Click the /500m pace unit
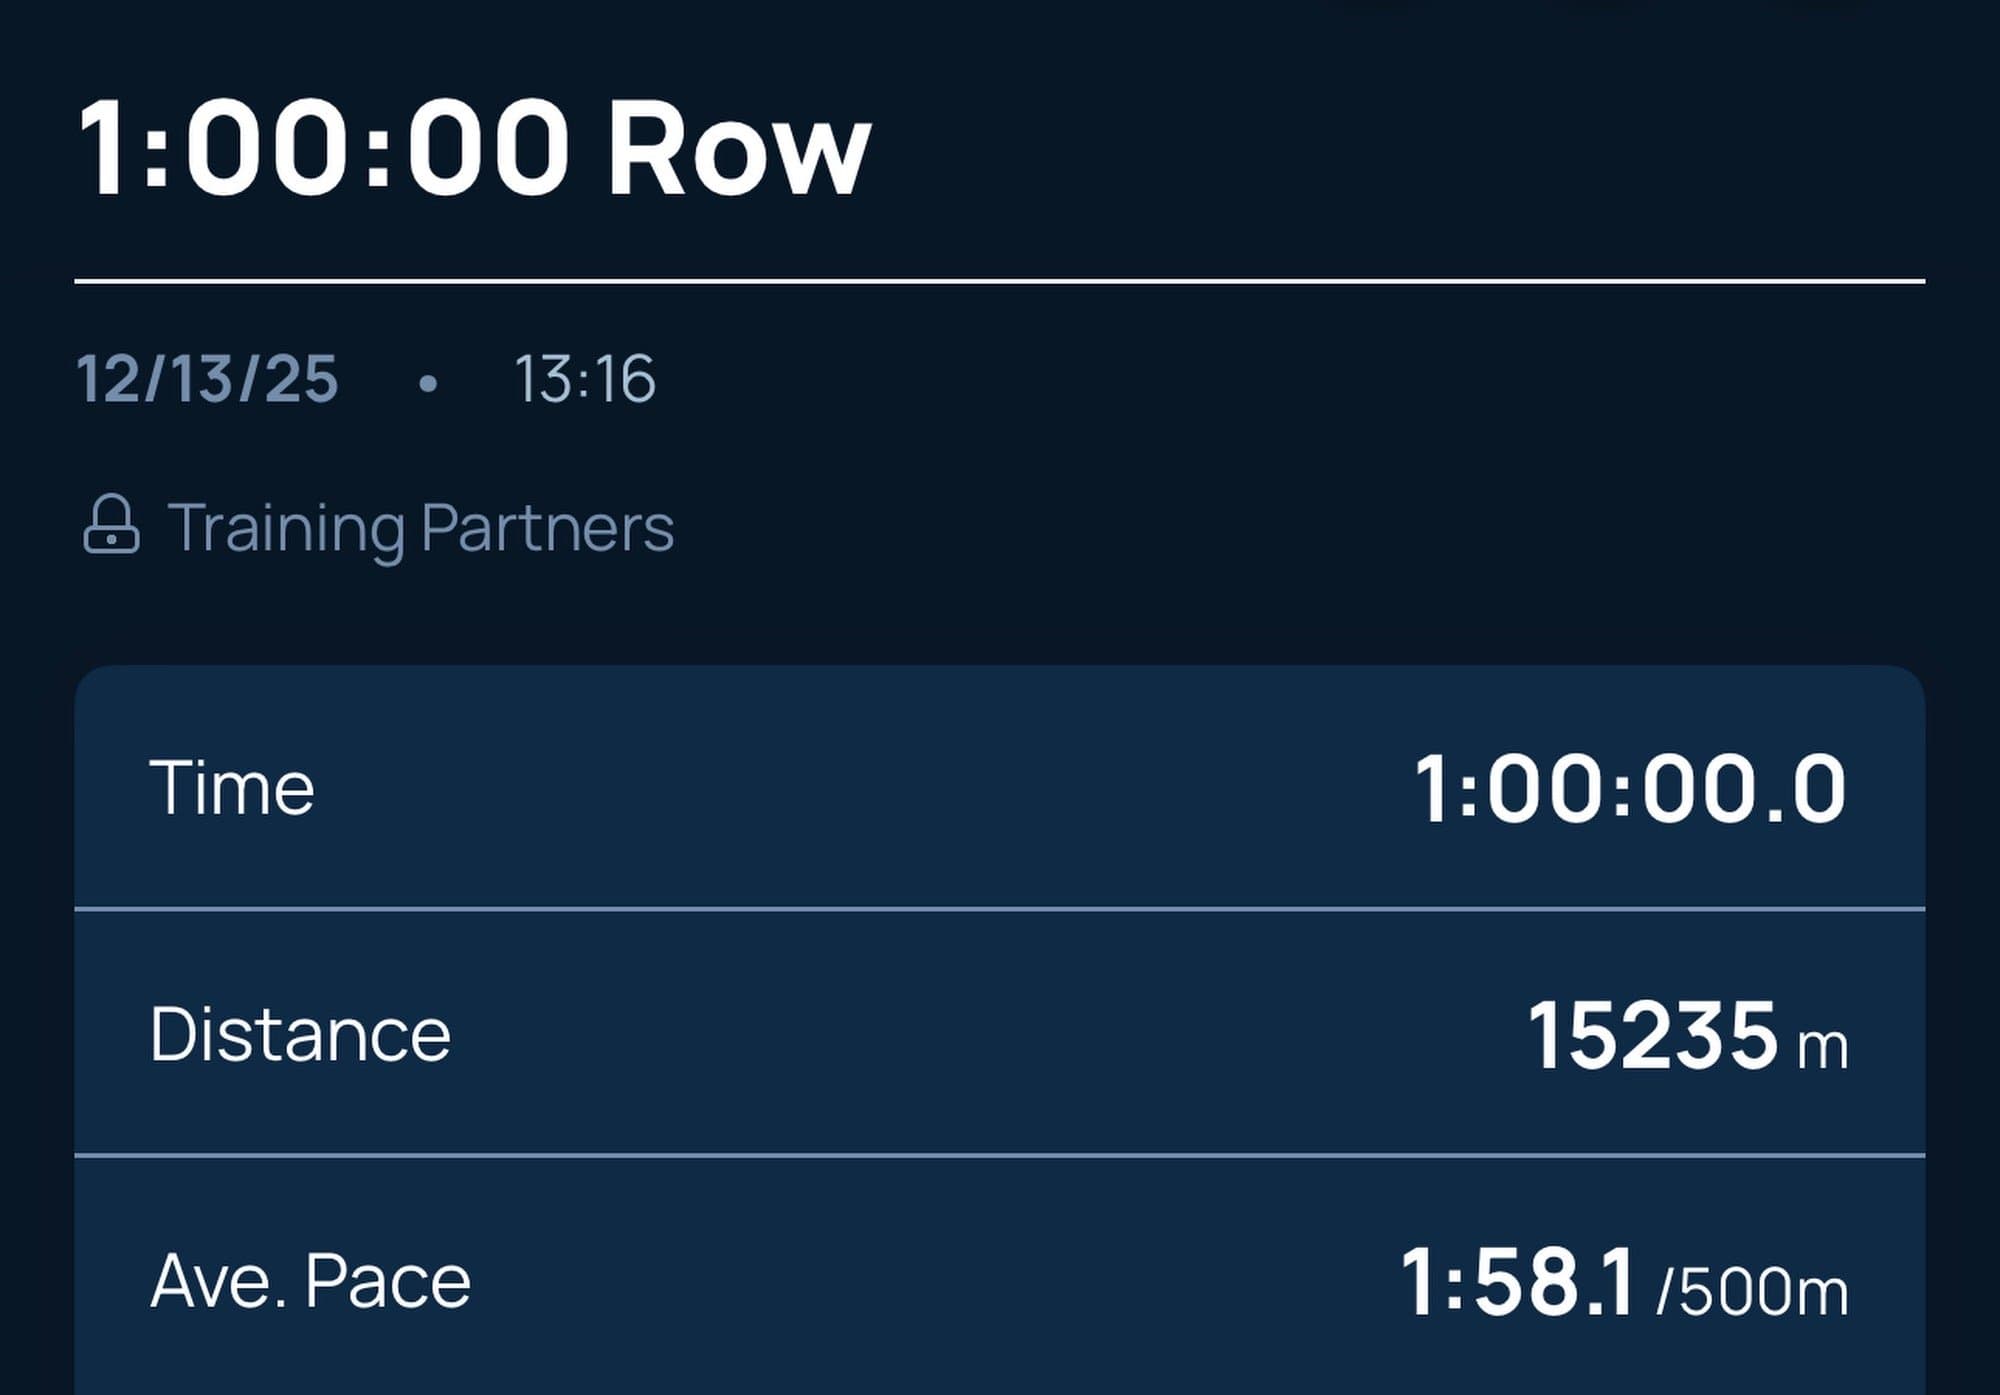The image size is (2000, 1395). (1752, 1291)
